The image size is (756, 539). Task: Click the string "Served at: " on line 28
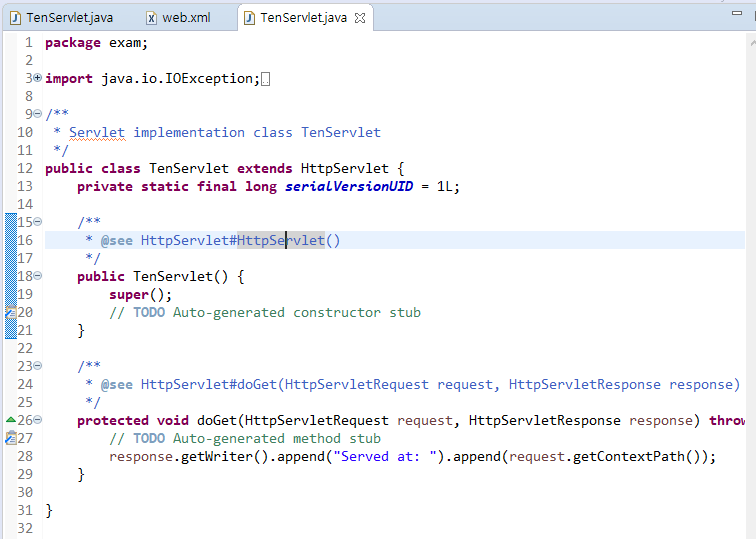pos(385,457)
